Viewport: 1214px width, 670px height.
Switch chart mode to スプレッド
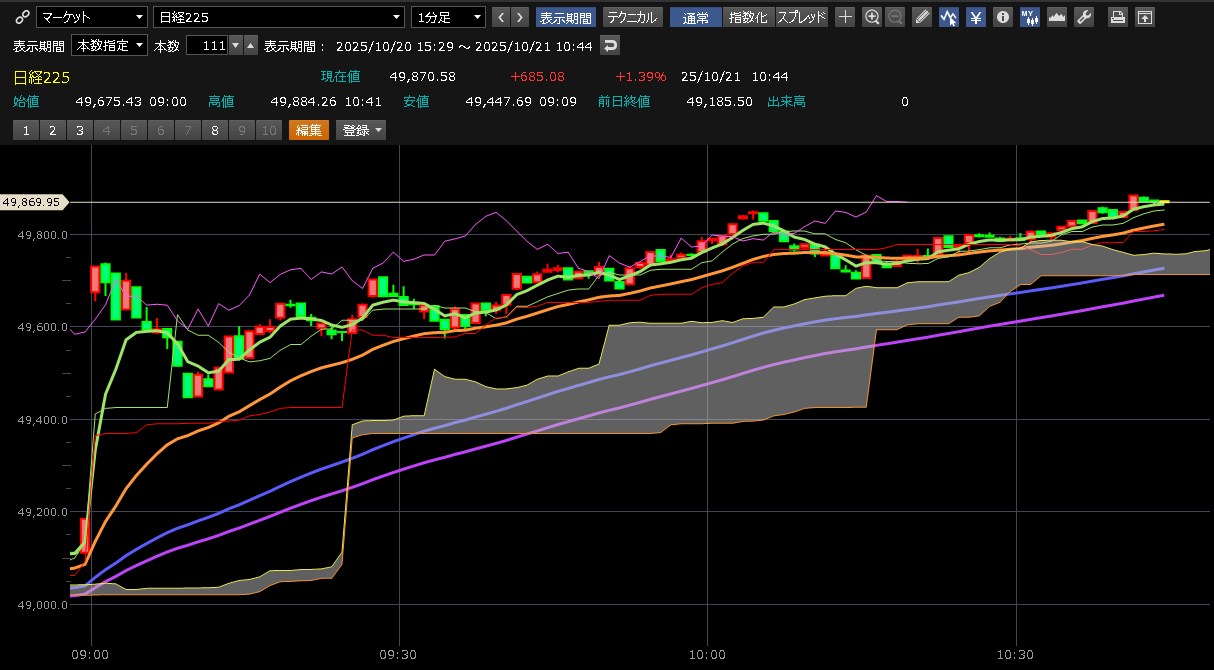[x=802, y=17]
